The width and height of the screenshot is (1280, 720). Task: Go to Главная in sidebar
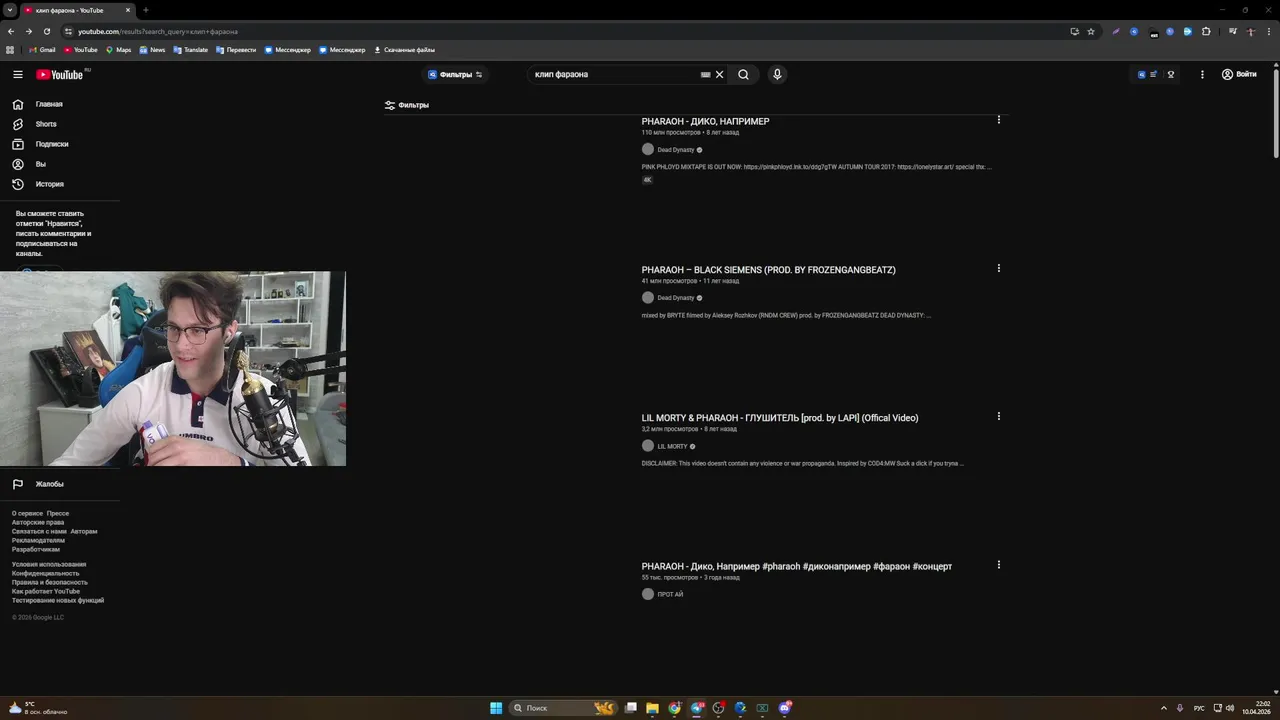(x=49, y=104)
